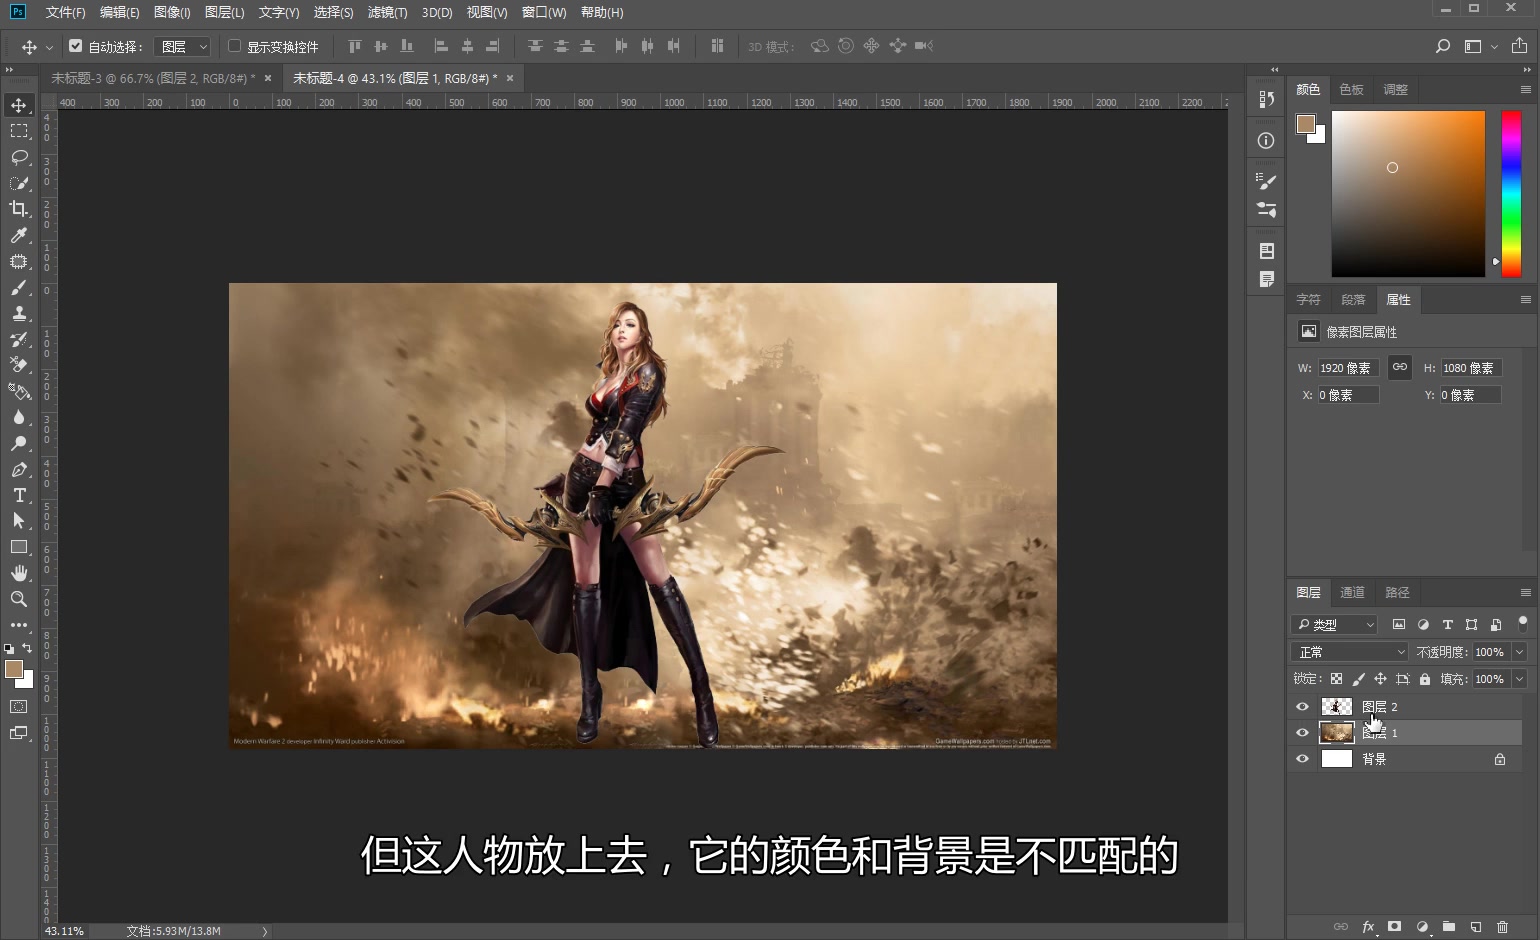Hide layer 图层 1 visibility eye
This screenshot has height=940, width=1540.
point(1302,733)
